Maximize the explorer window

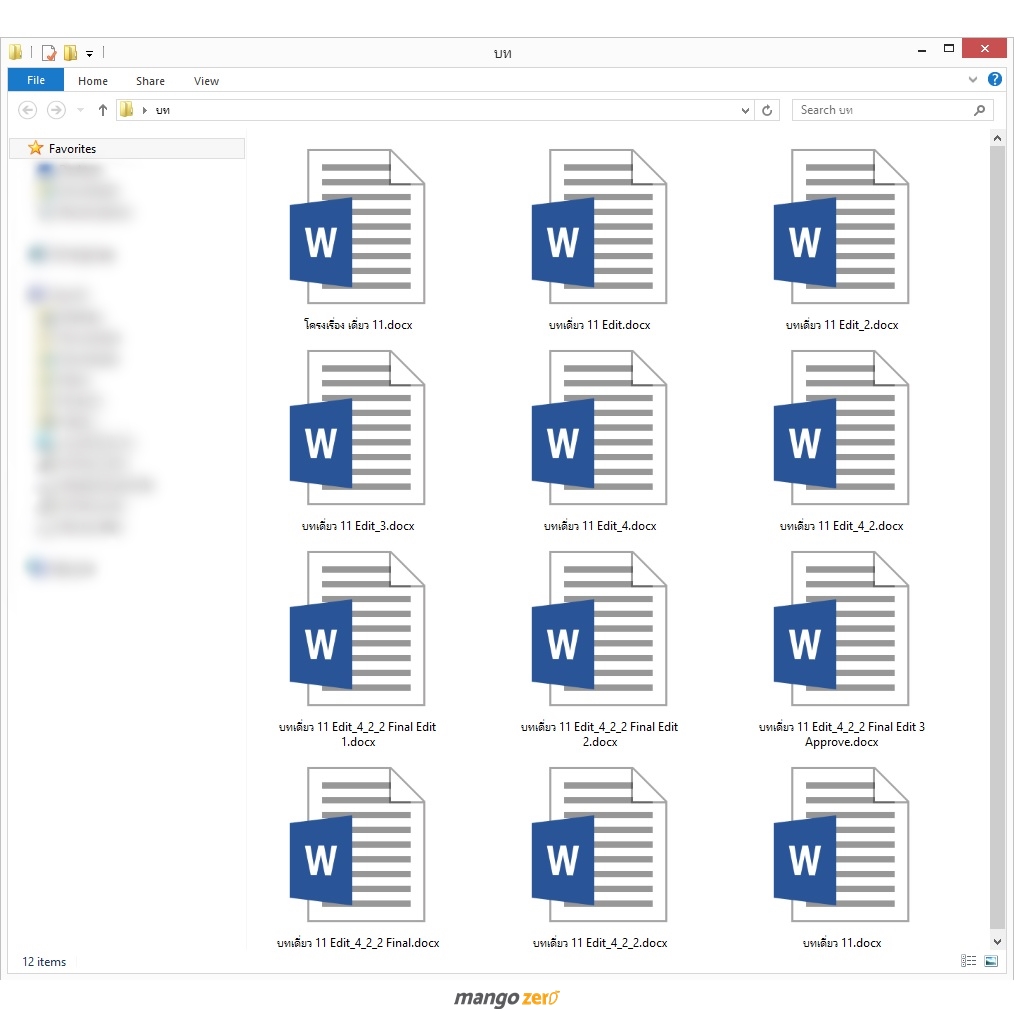(949, 49)
